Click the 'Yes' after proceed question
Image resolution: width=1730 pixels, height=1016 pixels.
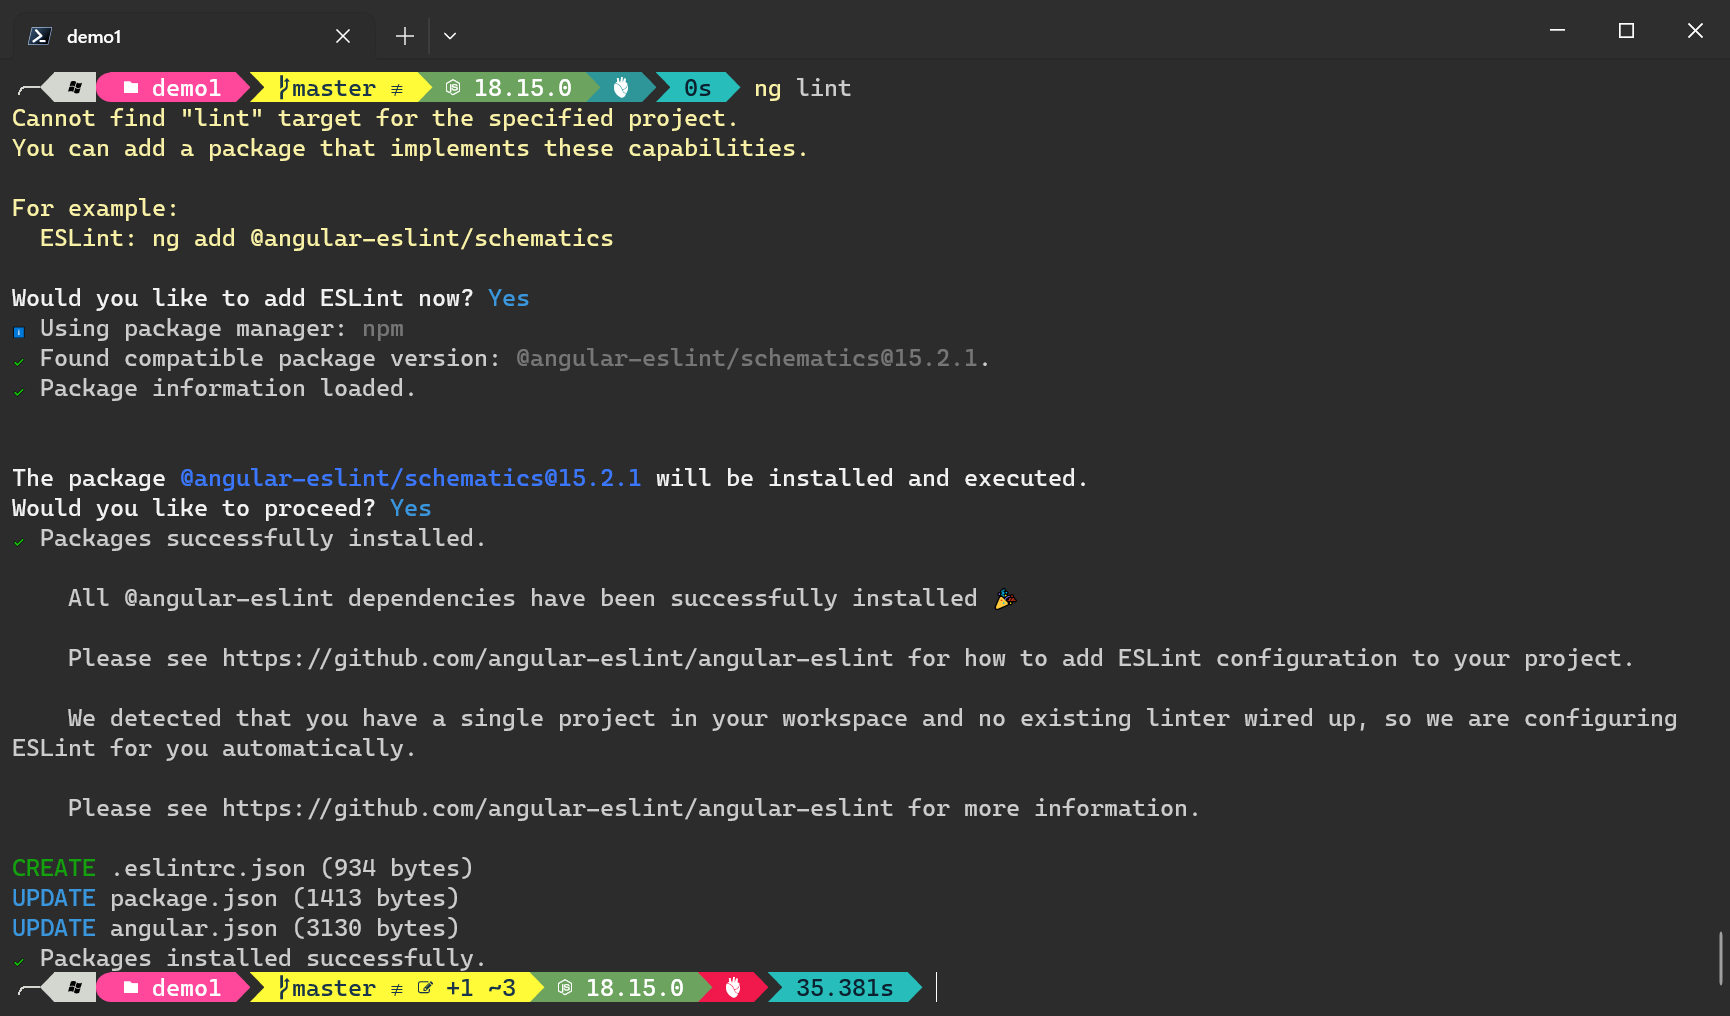(411, 508)
